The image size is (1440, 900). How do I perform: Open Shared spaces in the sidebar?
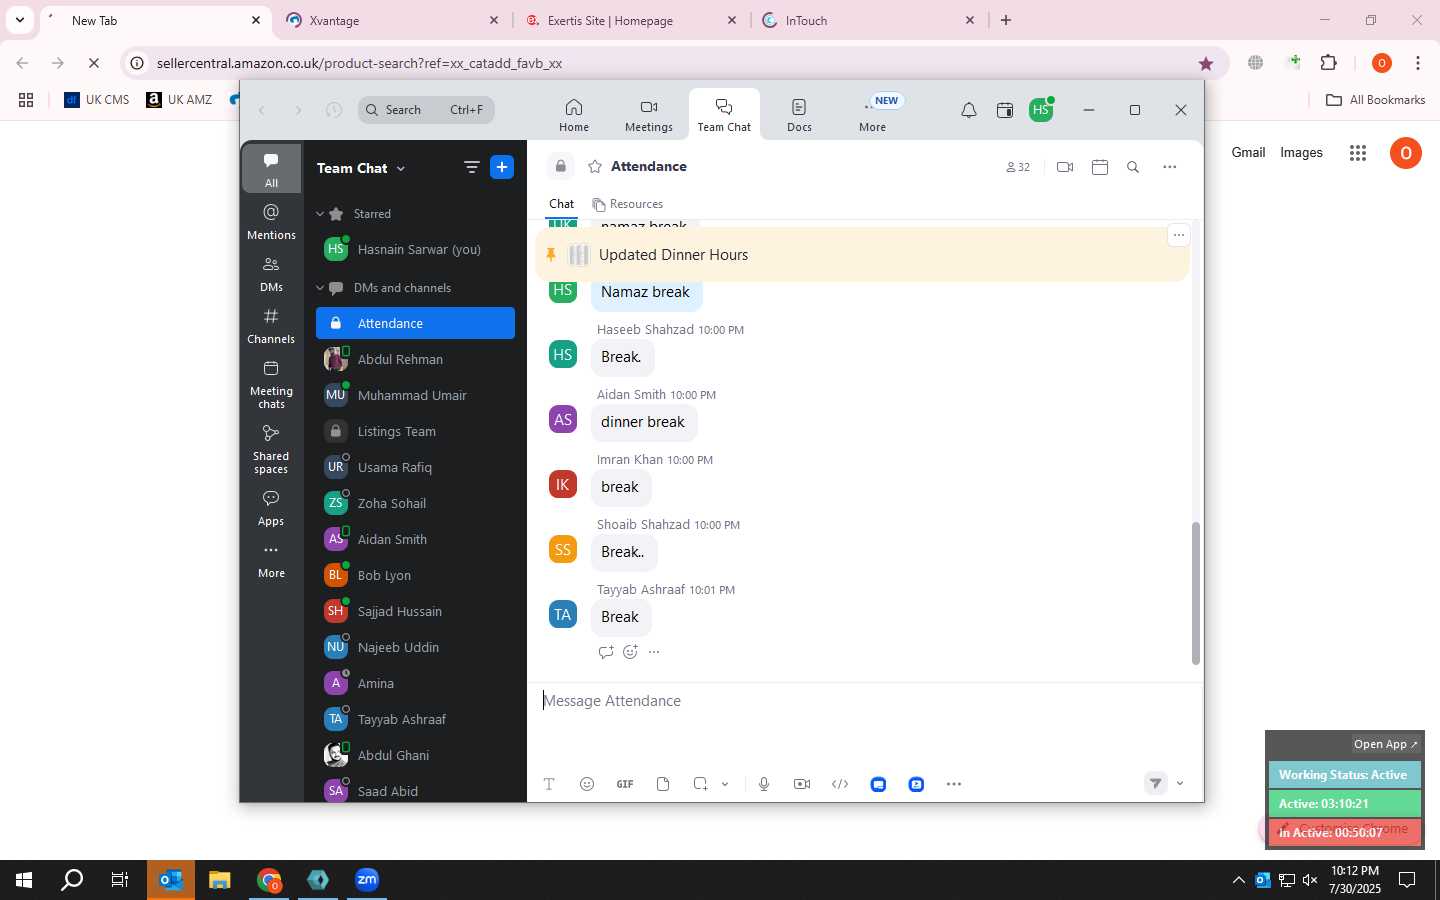(x=271, y=449)
